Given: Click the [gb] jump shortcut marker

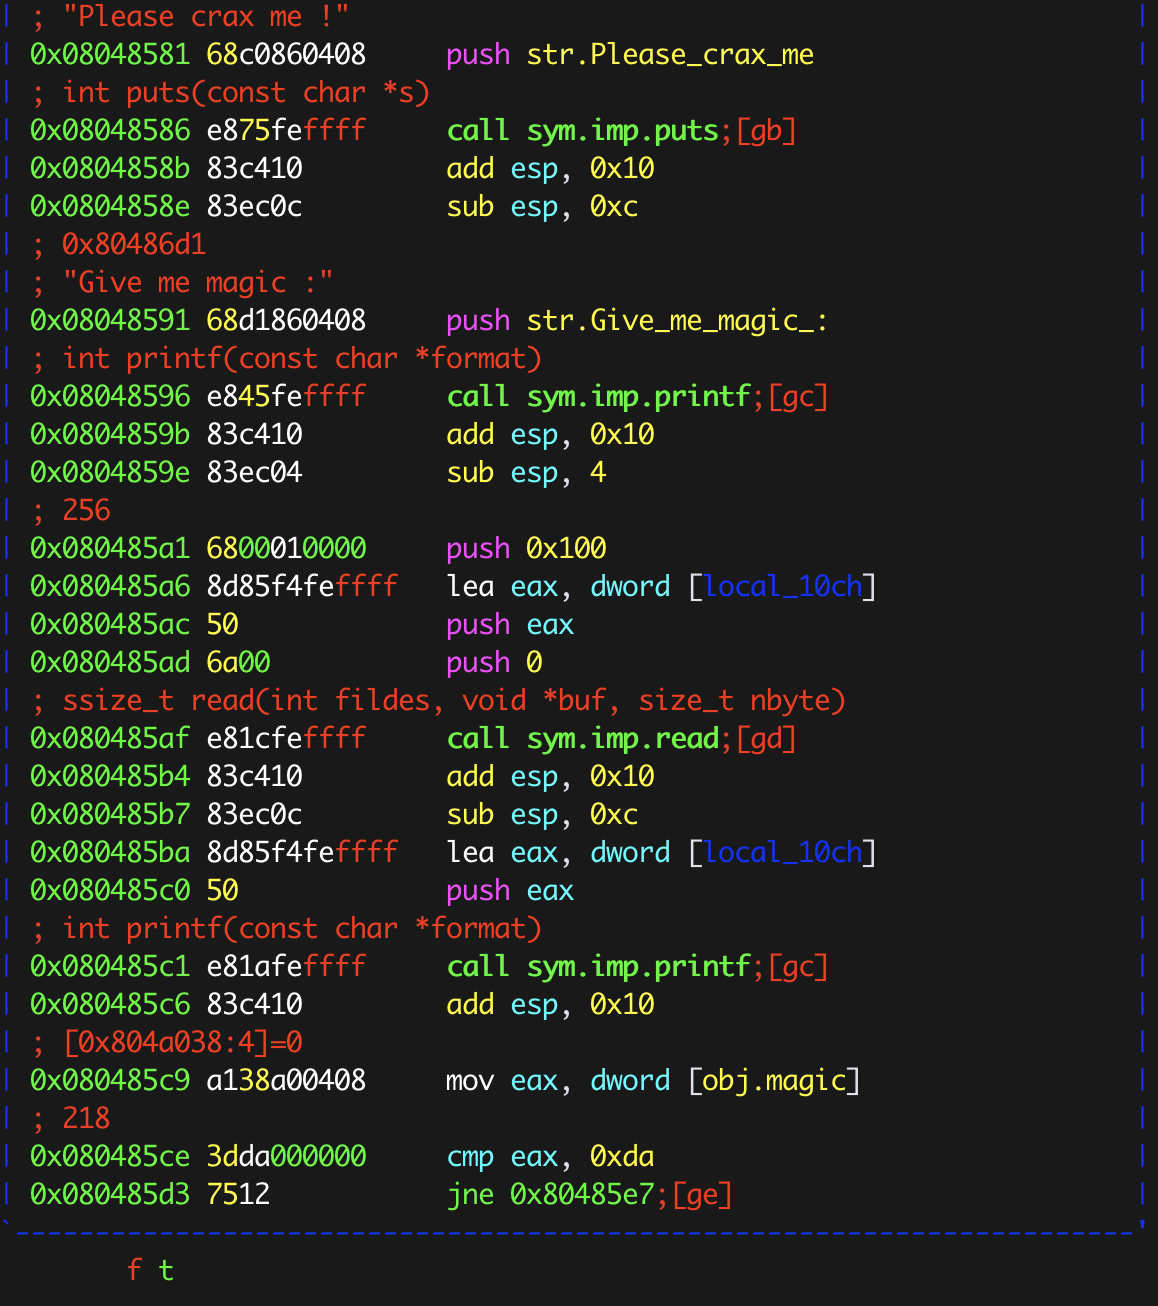Looking at the screenshot, I should 766,131.
